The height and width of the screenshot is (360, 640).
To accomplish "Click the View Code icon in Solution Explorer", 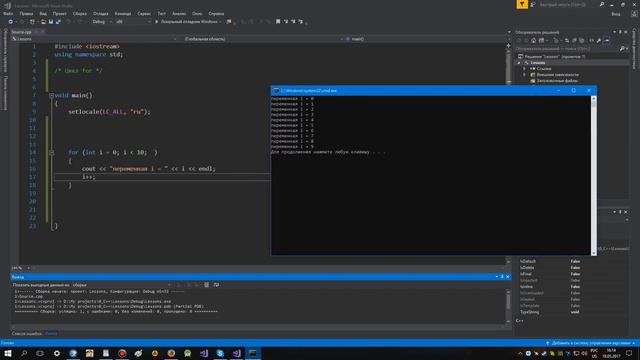I will [x=591, y=40].
